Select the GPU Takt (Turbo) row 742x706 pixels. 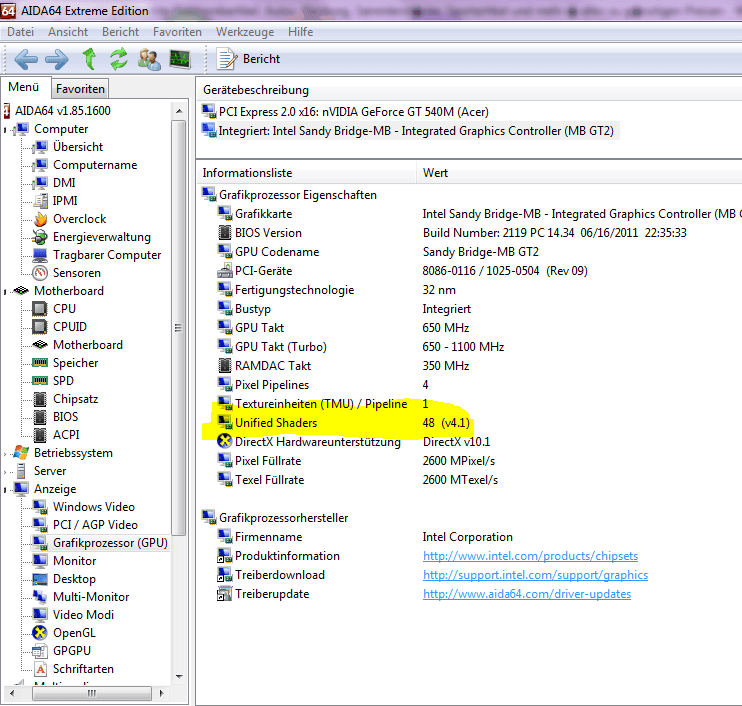361,347
